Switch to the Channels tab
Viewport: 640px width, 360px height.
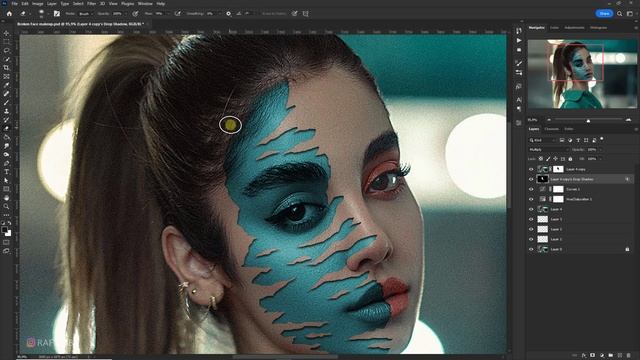552,129
